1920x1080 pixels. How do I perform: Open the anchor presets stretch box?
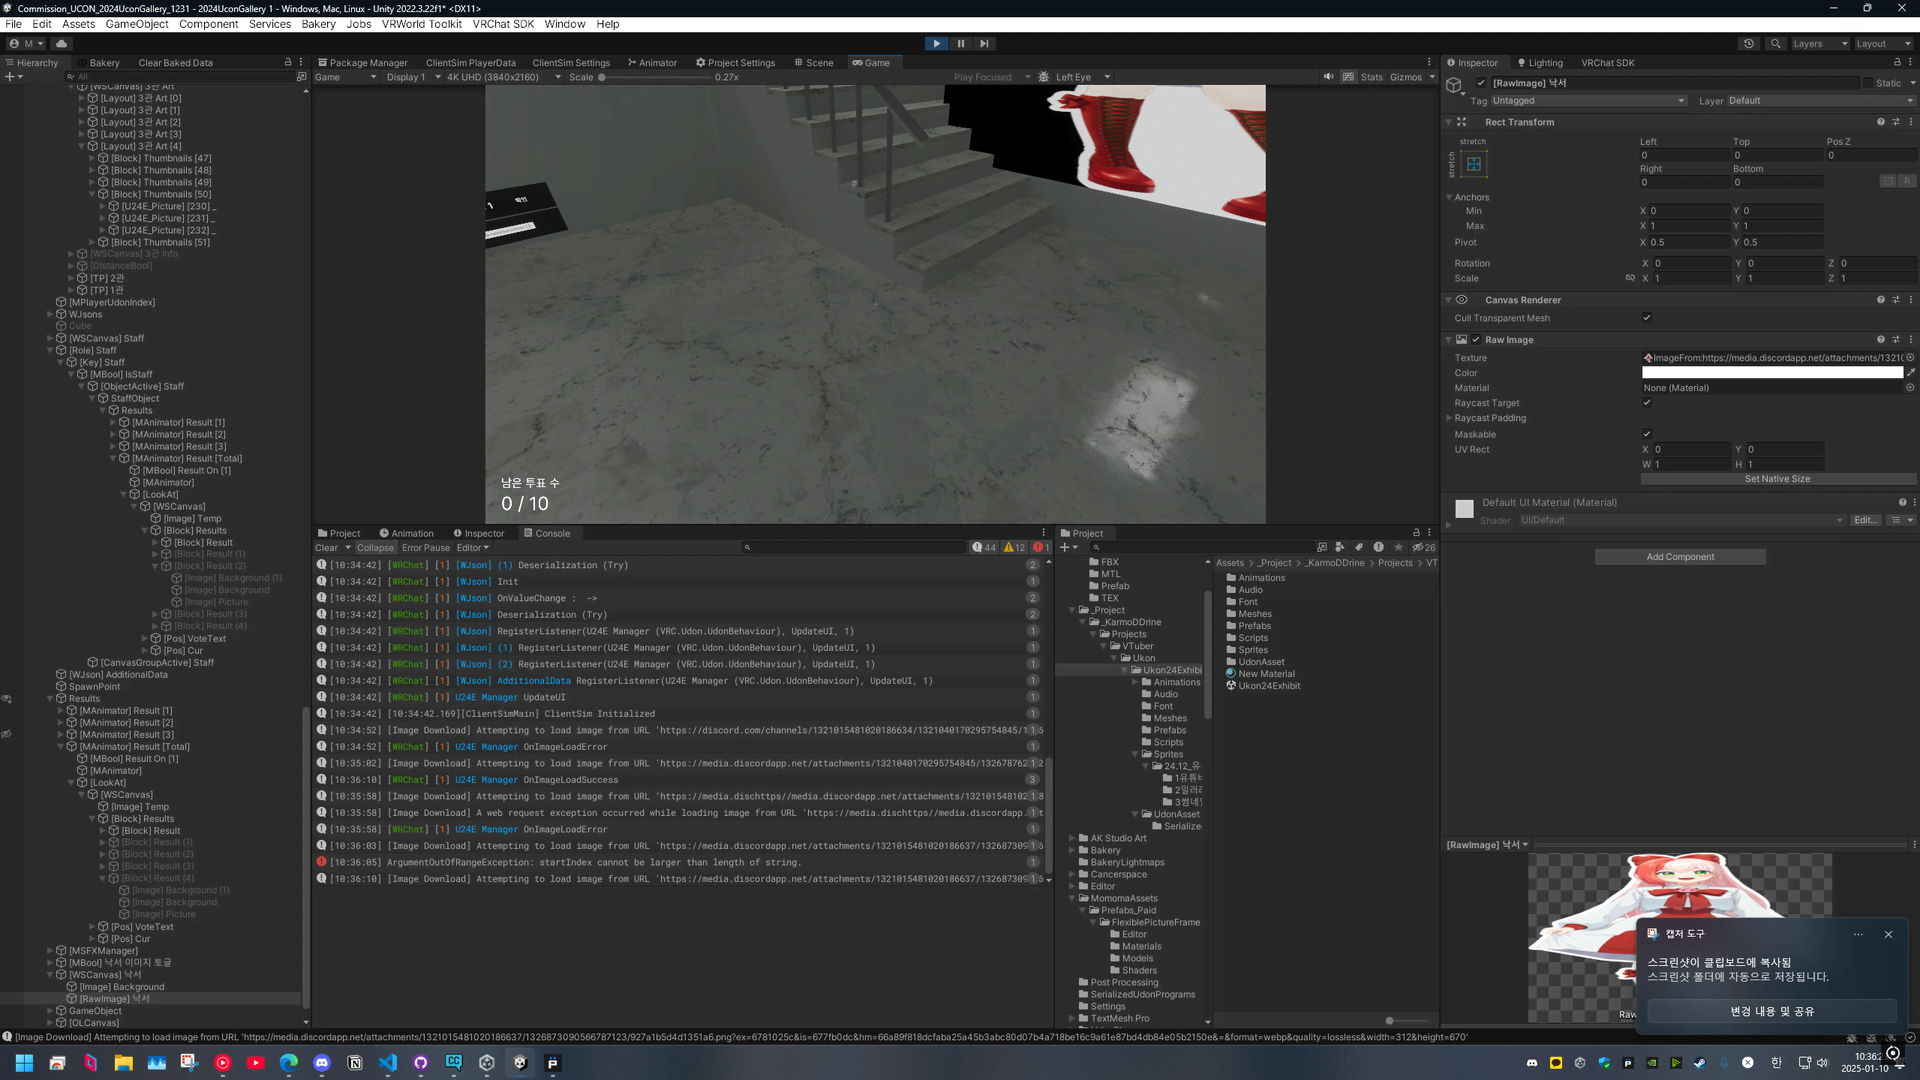(1473, 164)
